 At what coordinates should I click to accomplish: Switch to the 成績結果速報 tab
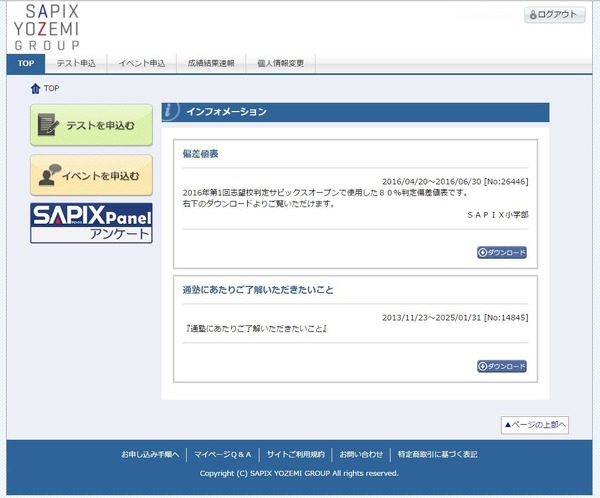(211, 64)
